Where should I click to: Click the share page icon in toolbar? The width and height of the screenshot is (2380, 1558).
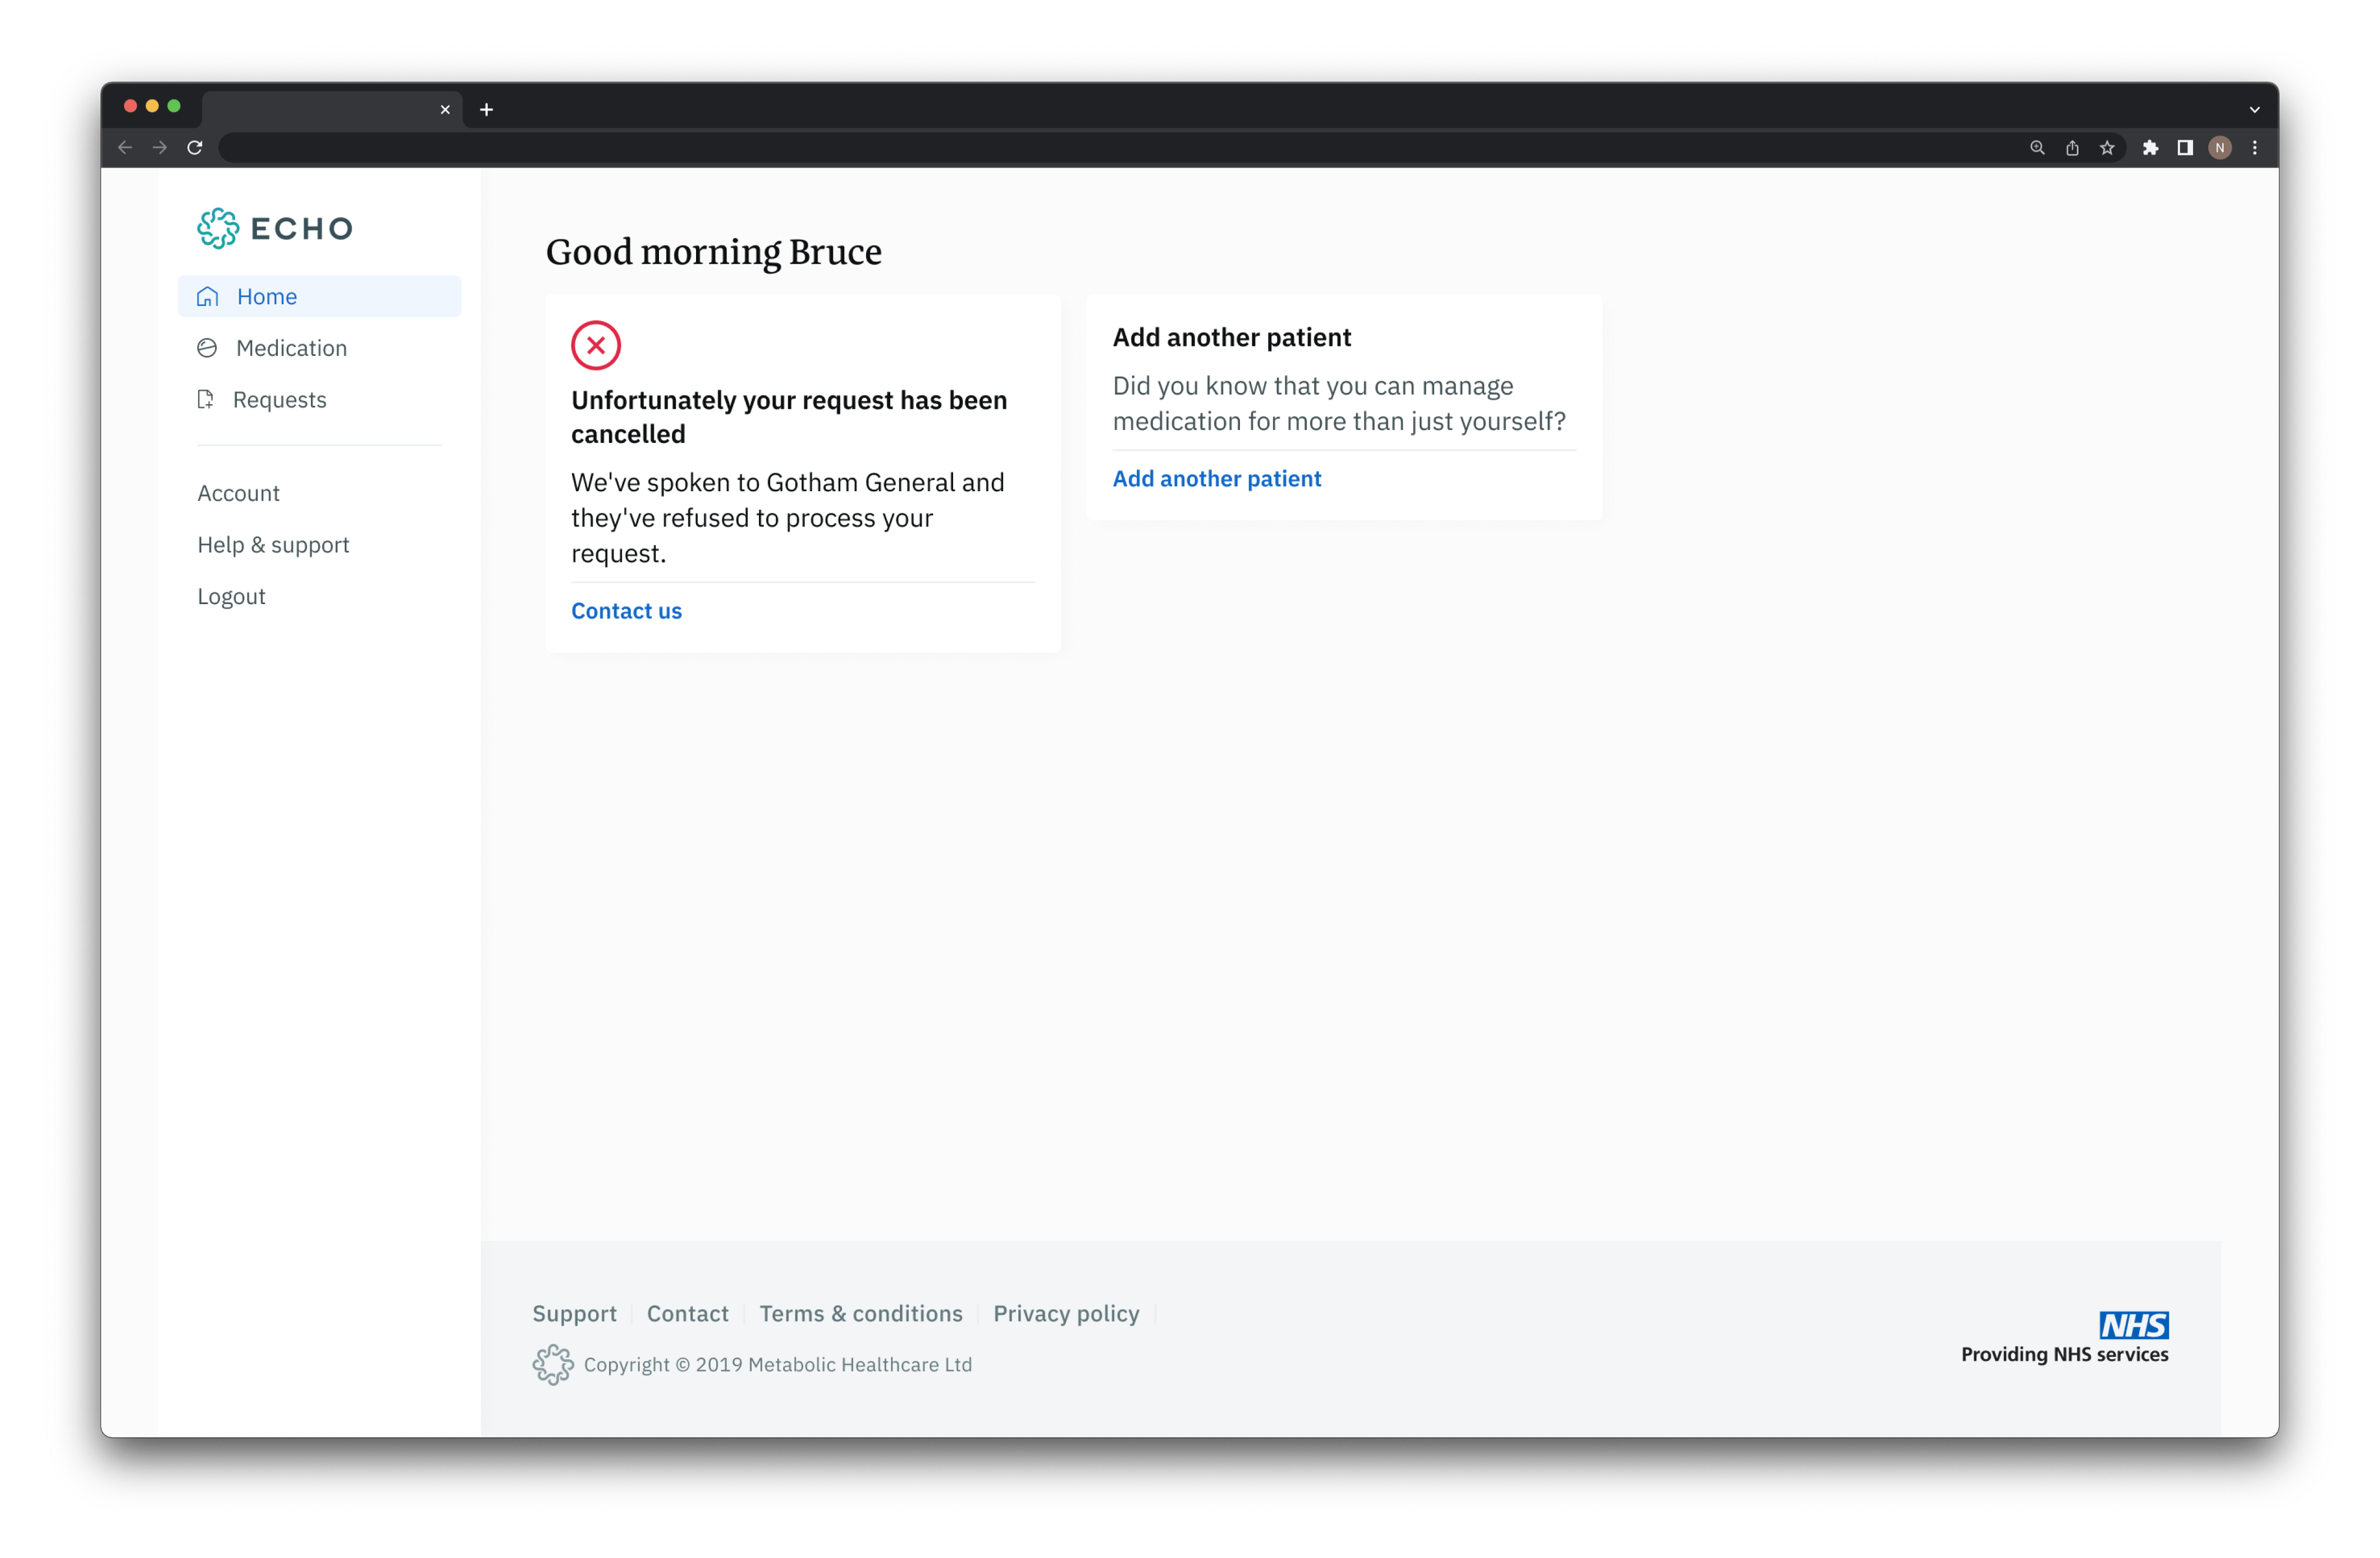click(x=2072, y=148)
